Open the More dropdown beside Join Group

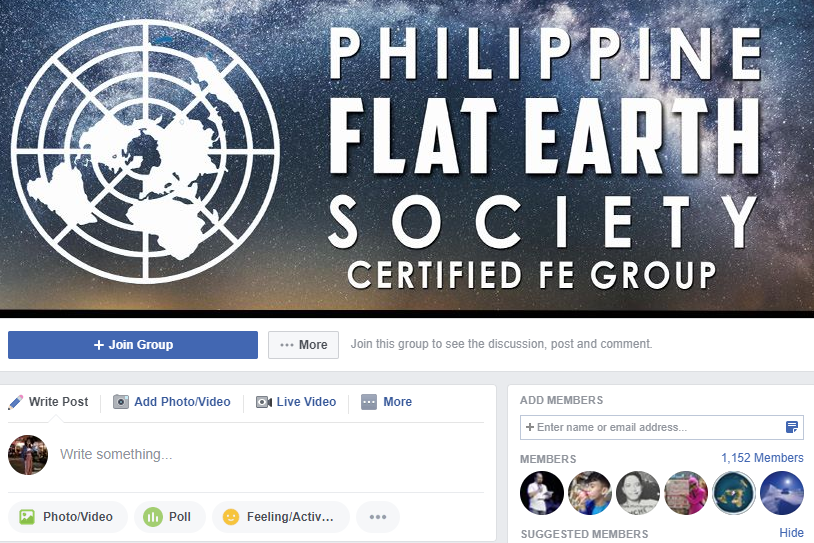click(304, 345)
